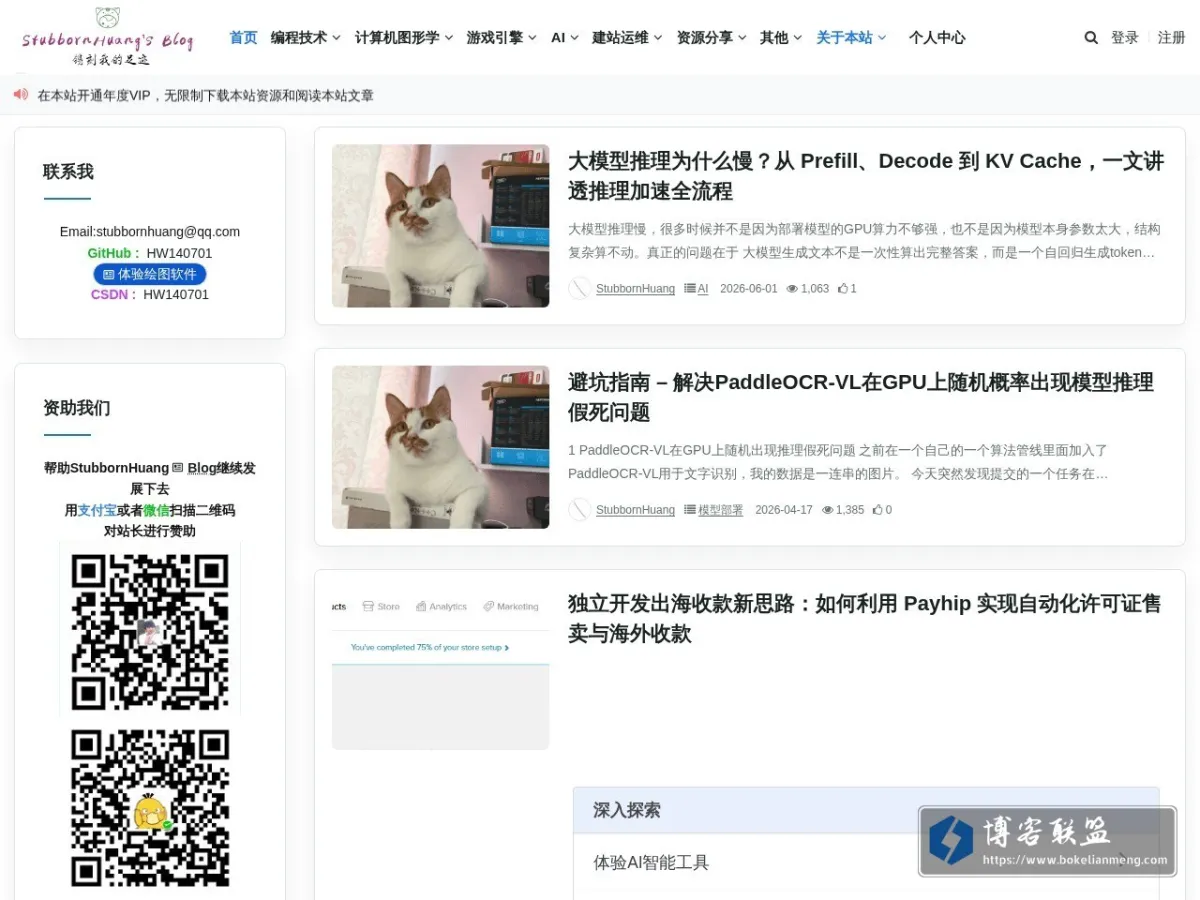Click the upper donation QR code
The image size is (1200, 900).
click(x=150, y=633)
